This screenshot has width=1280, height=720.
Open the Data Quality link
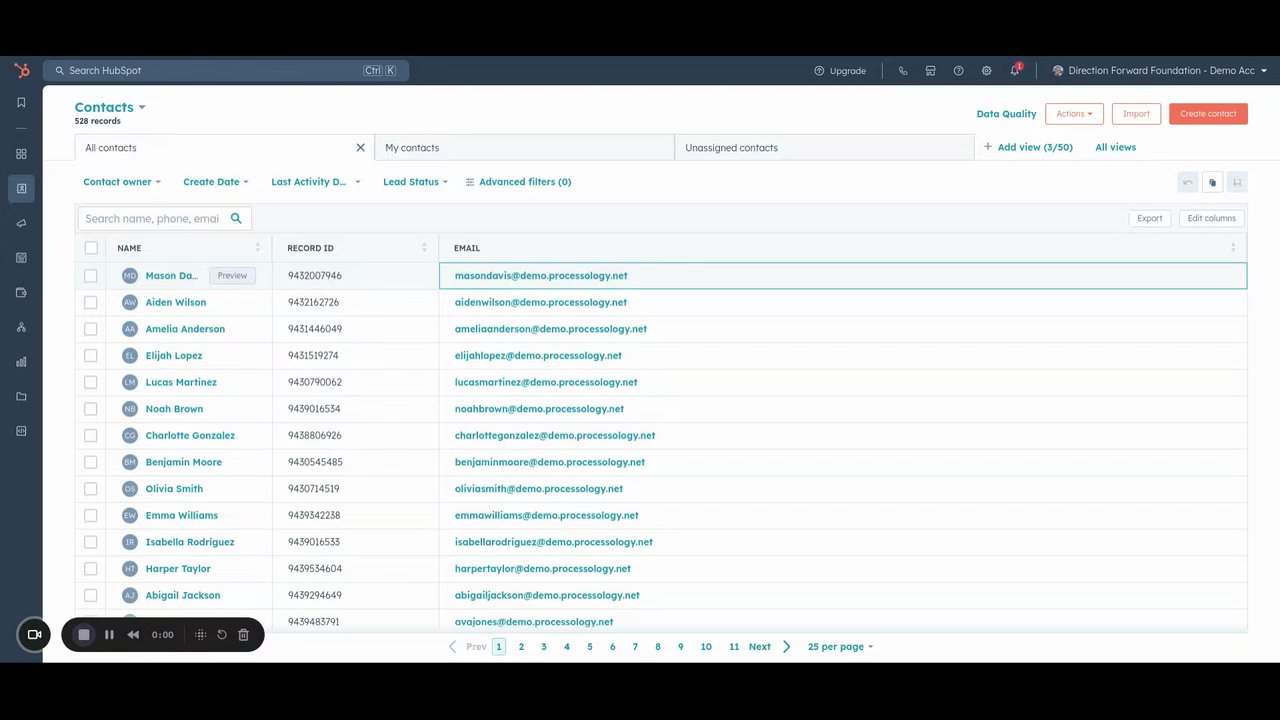(1006, 114)
